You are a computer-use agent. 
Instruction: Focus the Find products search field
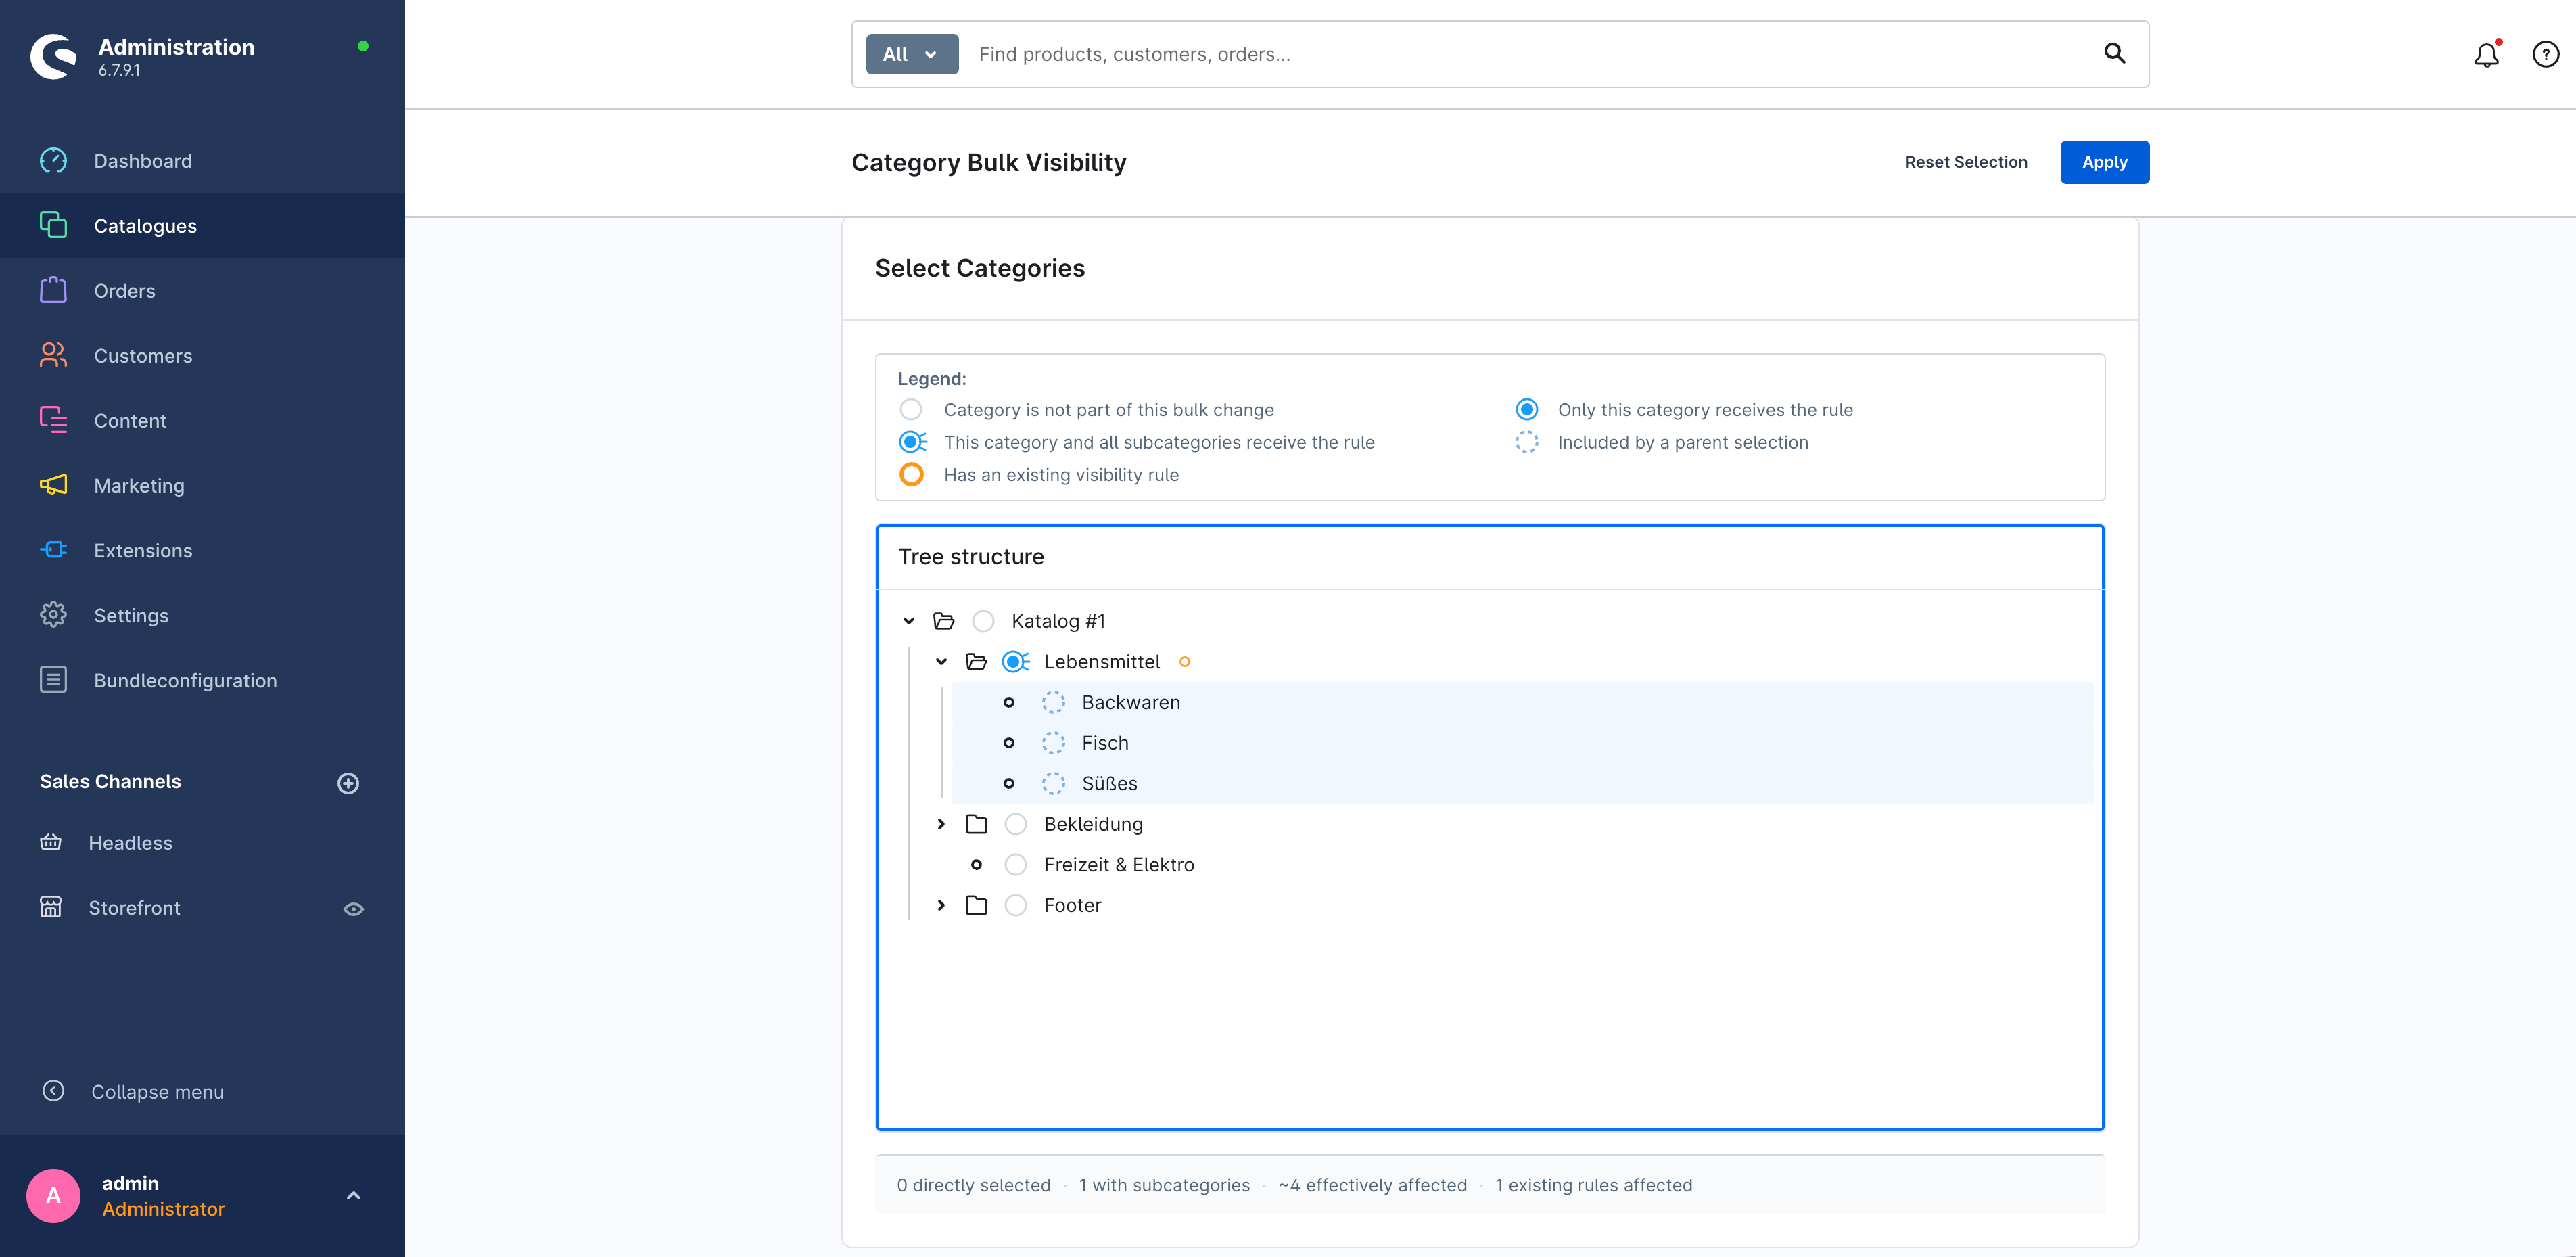[1530, 54]
